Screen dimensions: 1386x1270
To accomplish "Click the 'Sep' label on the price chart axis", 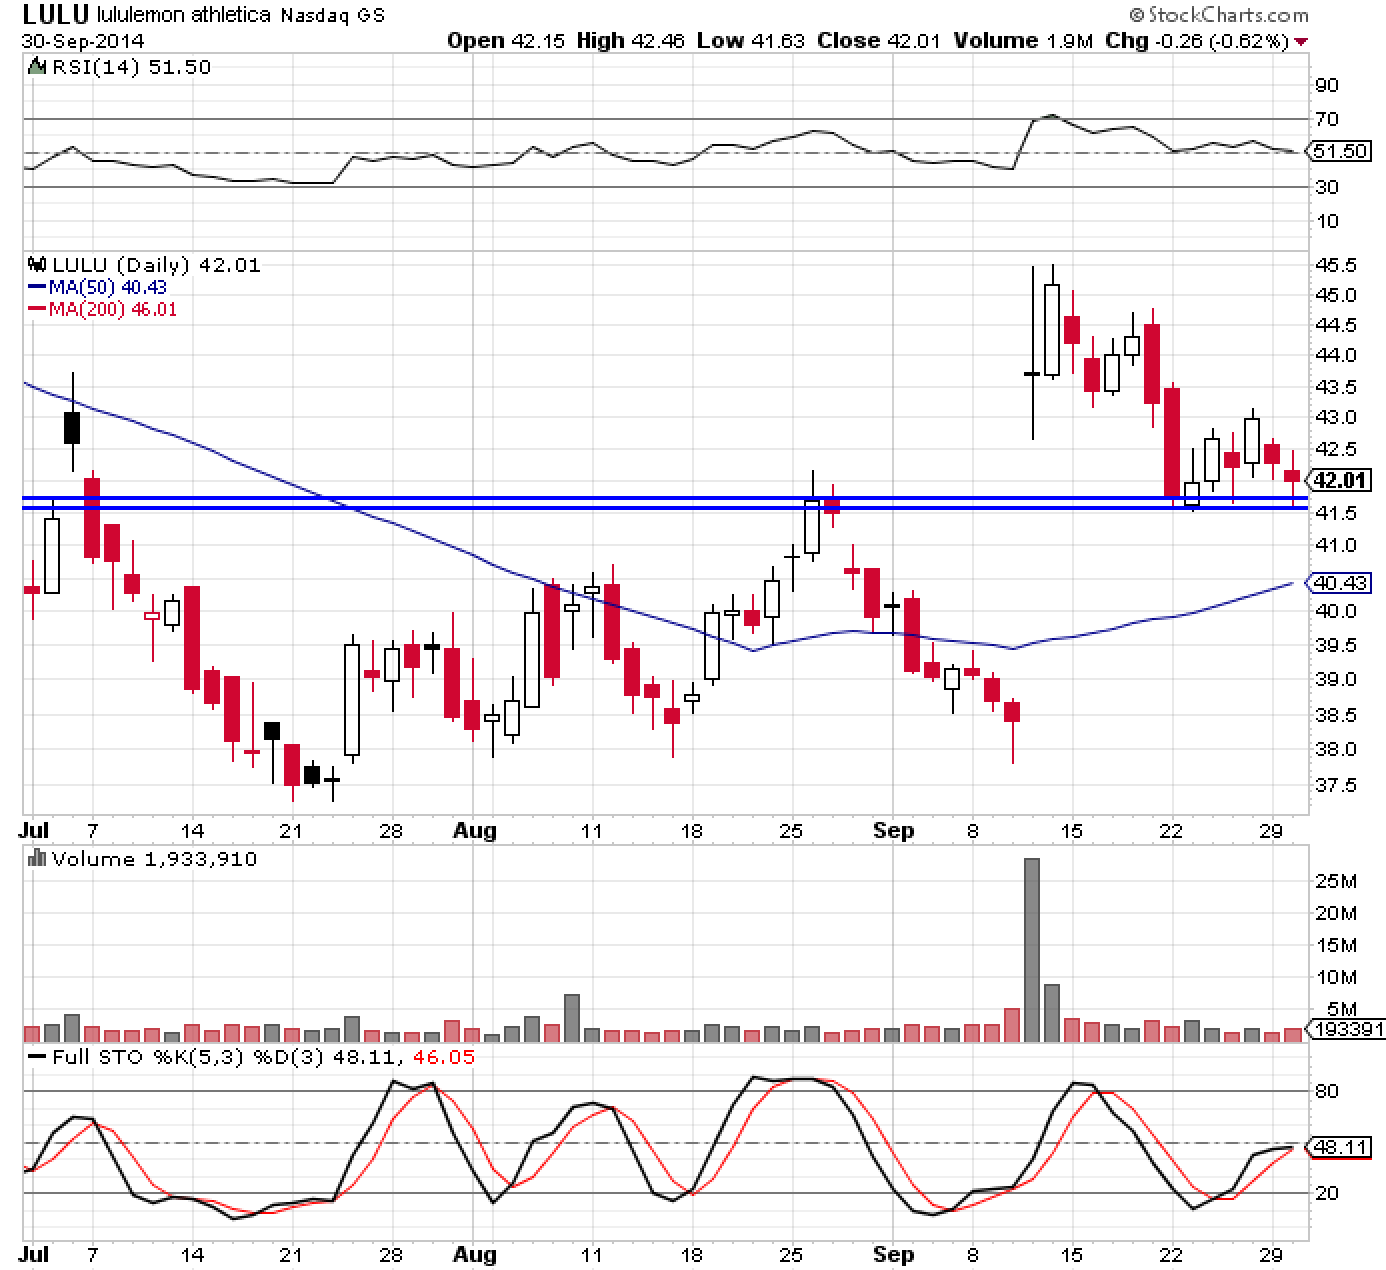I will click(893, 831).
